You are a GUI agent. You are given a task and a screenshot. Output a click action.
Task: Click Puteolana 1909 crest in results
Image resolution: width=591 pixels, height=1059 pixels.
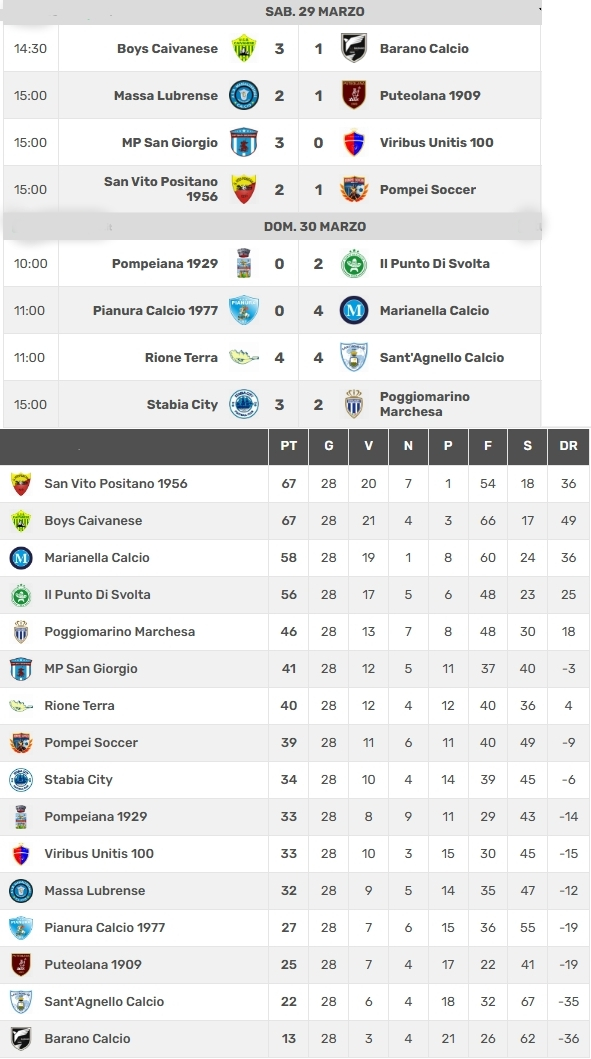[354, 95]
